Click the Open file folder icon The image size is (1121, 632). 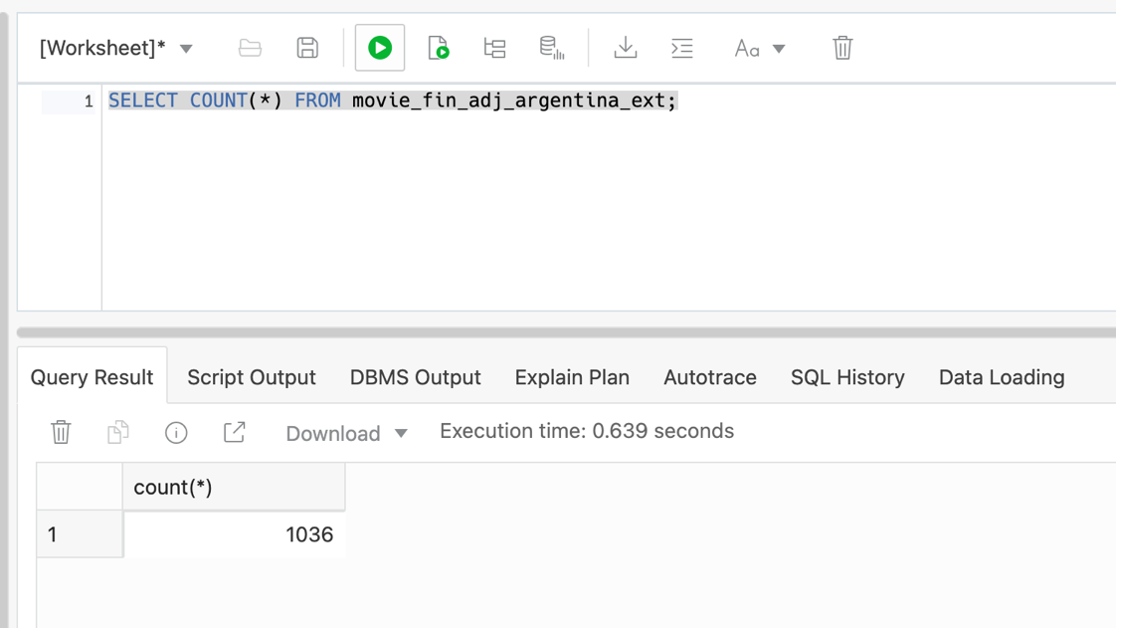(x=250, y=48)
